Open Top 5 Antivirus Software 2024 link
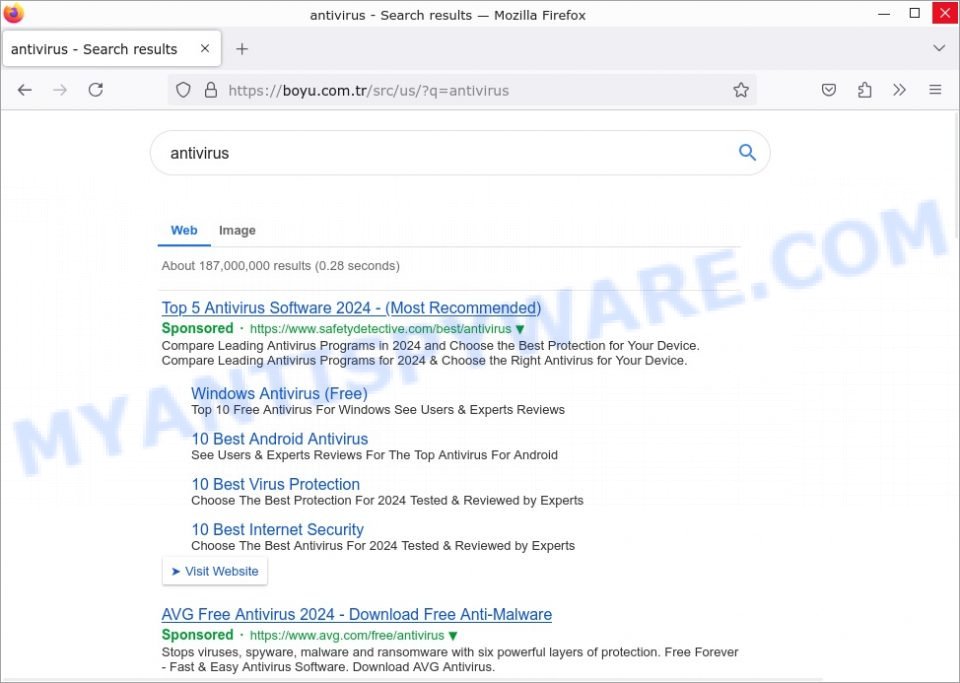This screenshot has width=960, height=683. 351,308
